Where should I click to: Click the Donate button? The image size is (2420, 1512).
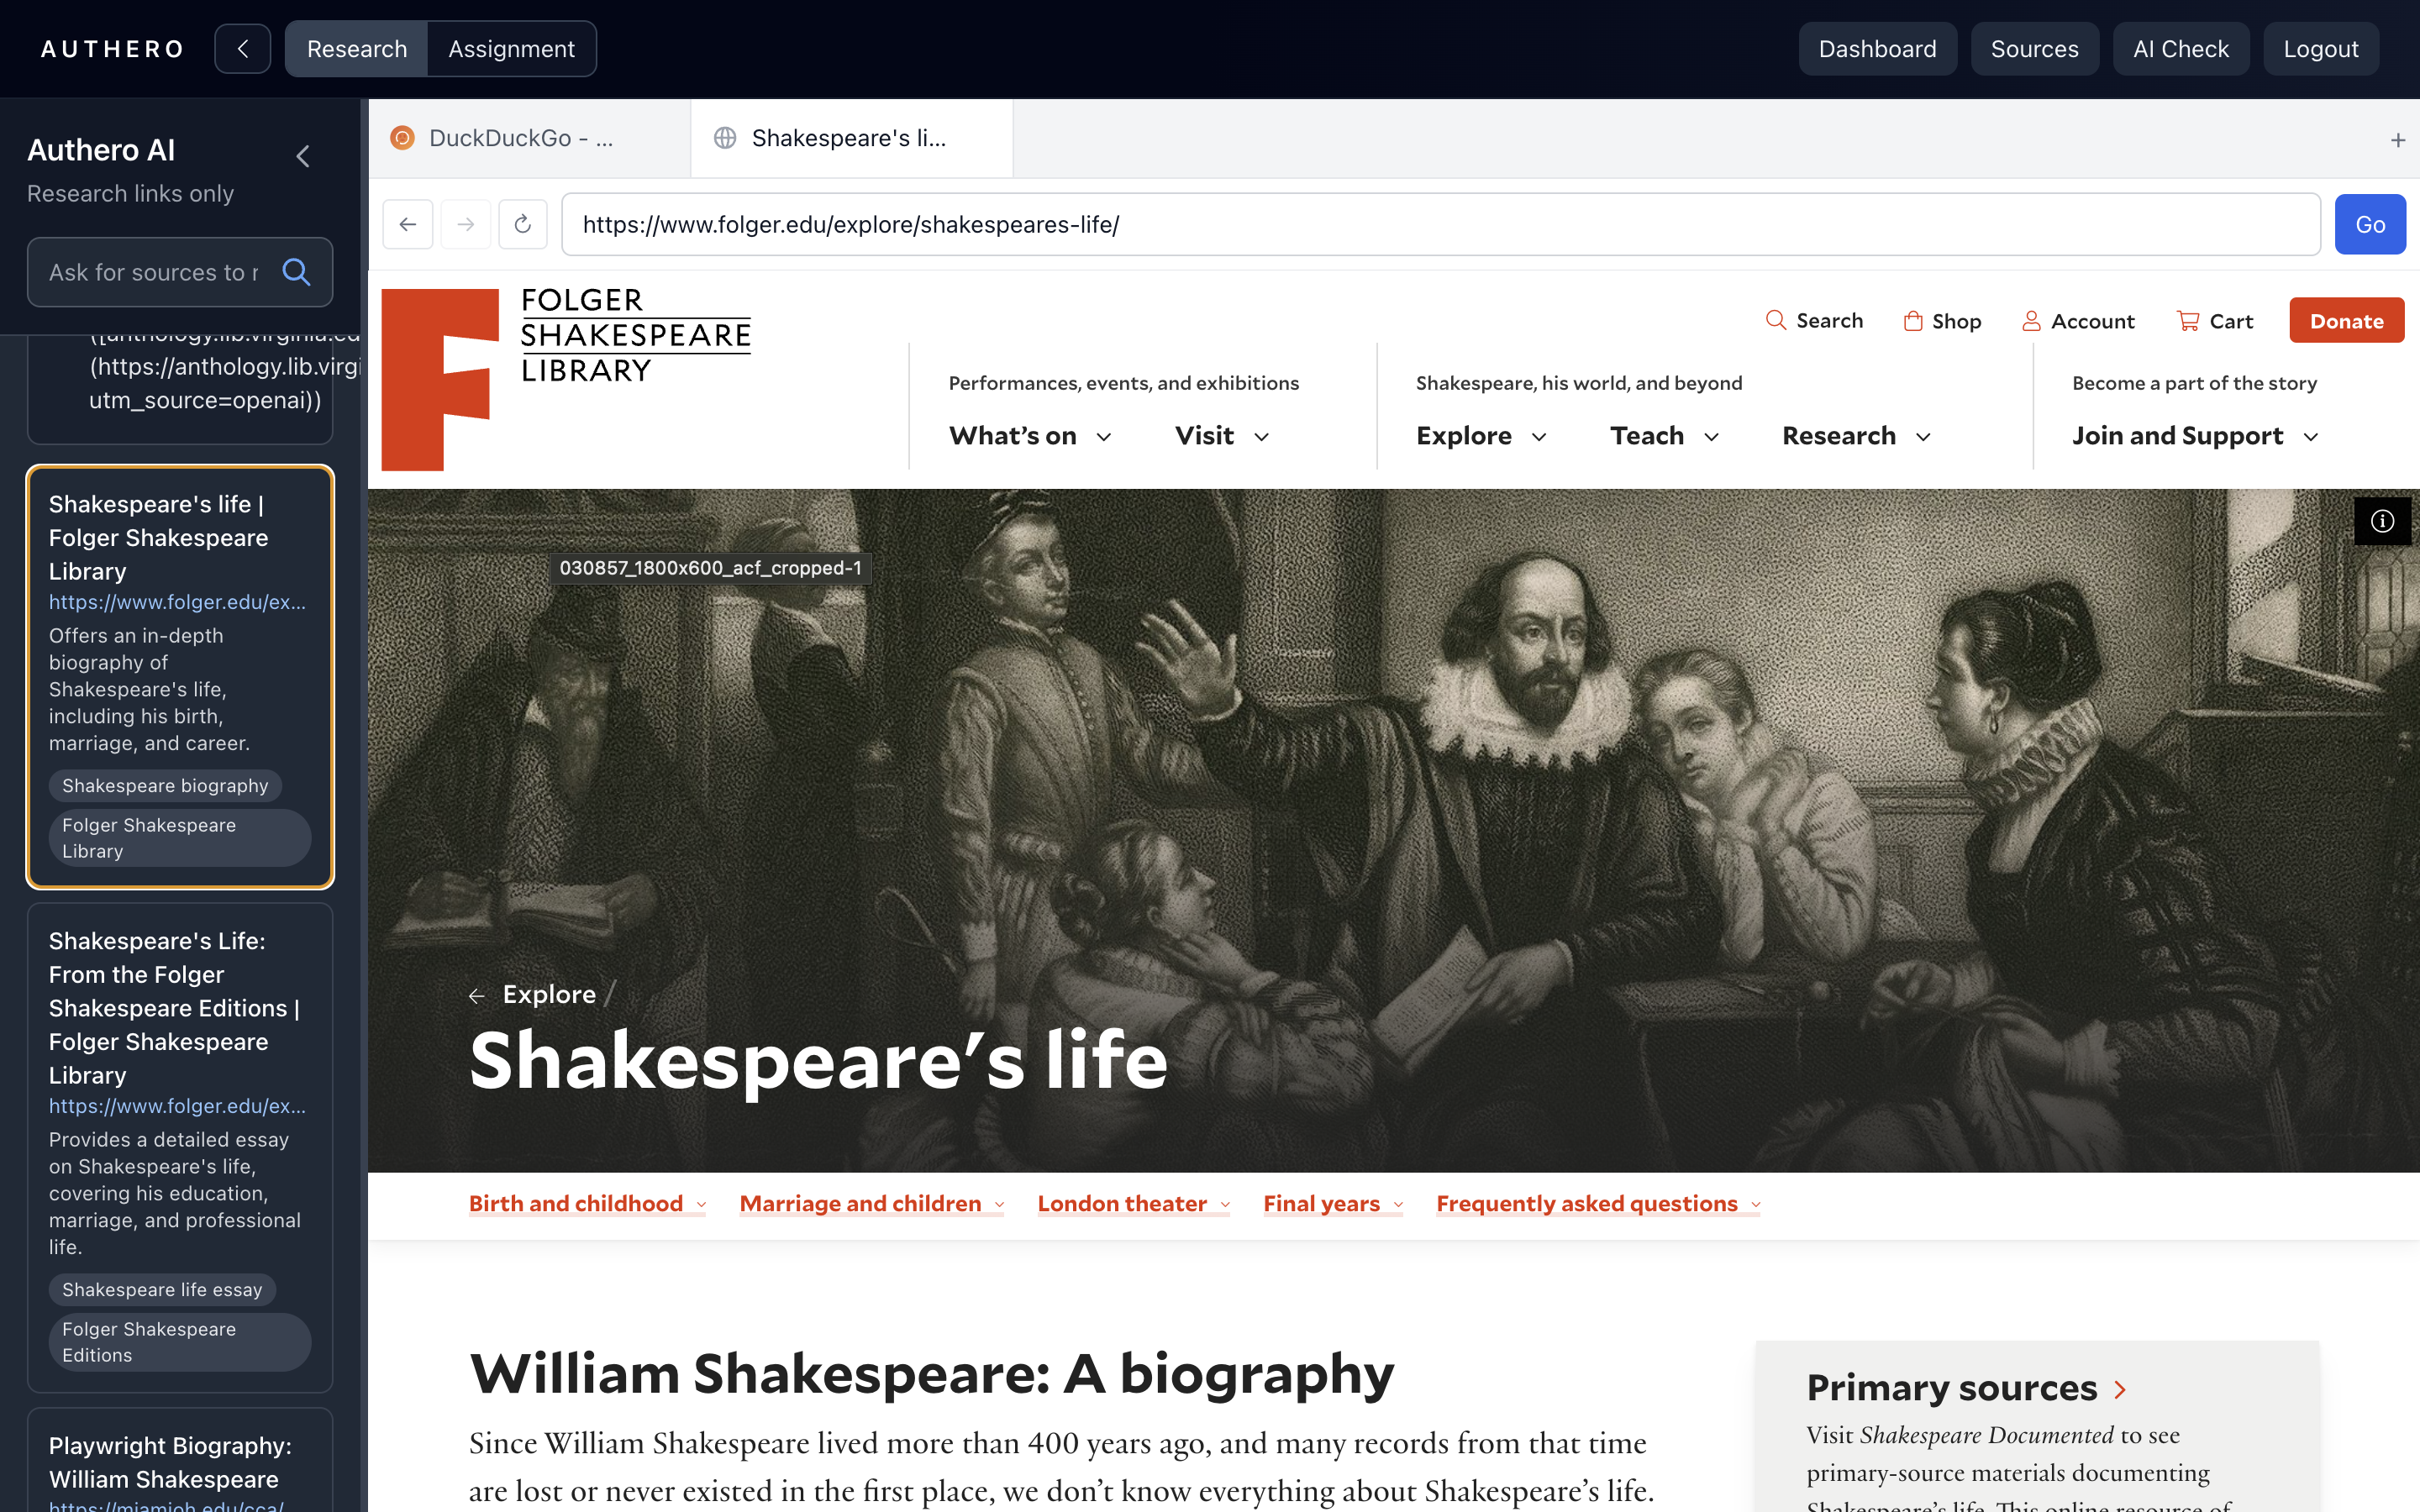2346,321
